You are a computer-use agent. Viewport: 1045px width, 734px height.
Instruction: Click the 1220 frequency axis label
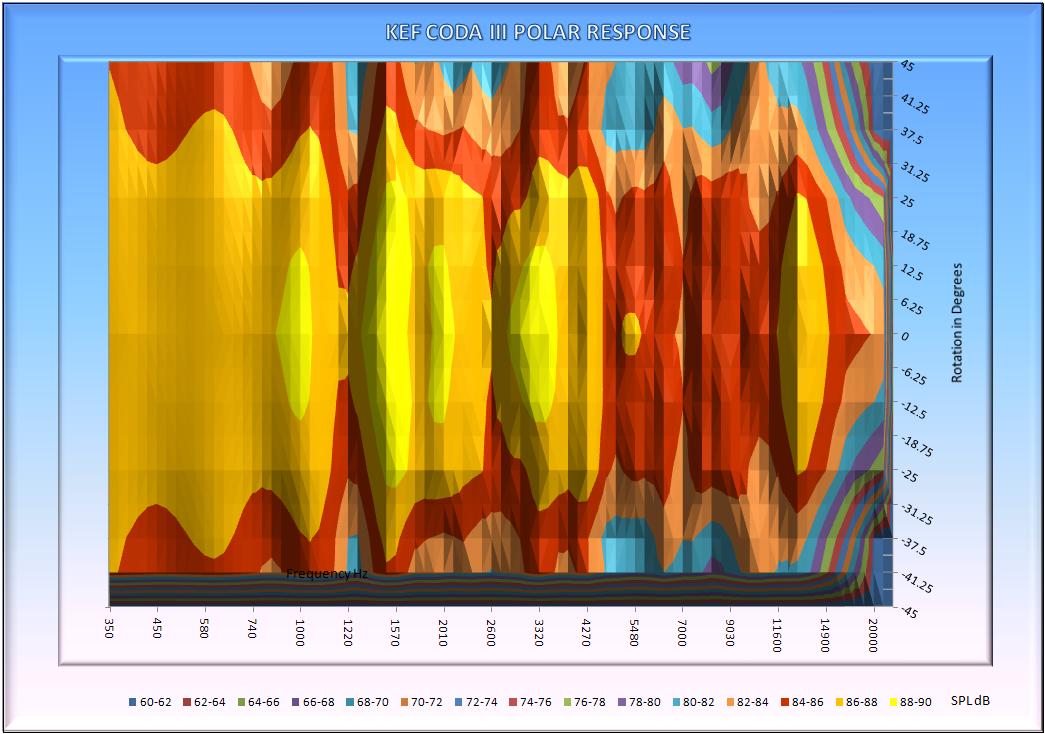click(x=348, y=631)
